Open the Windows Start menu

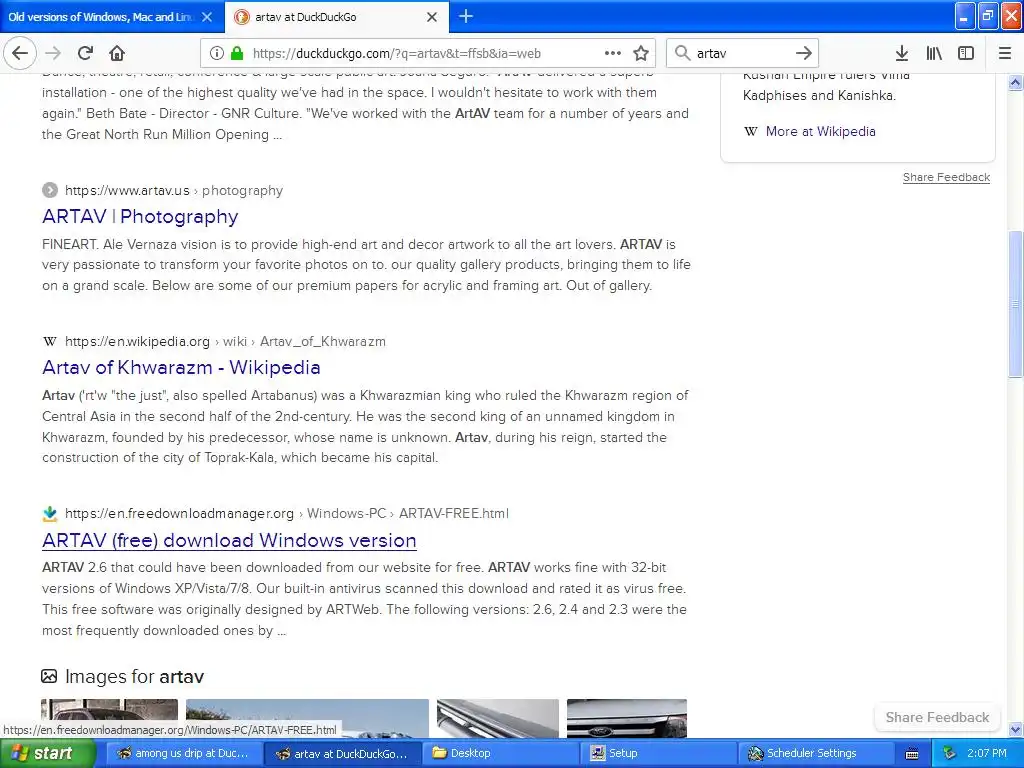click(x=46, y=753)
